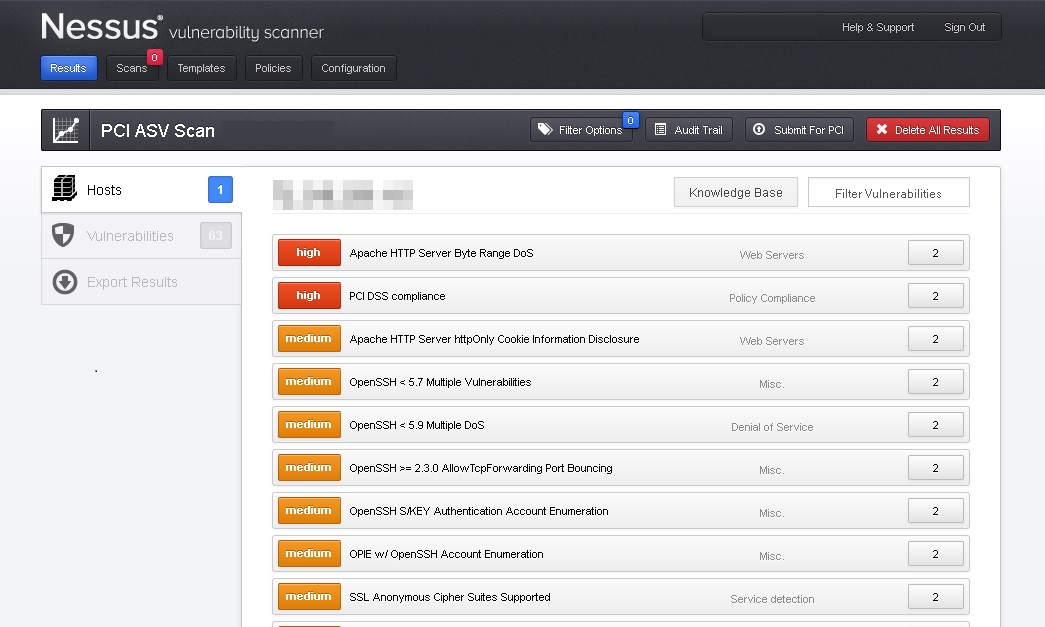Go to the Configuration tab
The image size is (1045, 627).
[353, 68]
